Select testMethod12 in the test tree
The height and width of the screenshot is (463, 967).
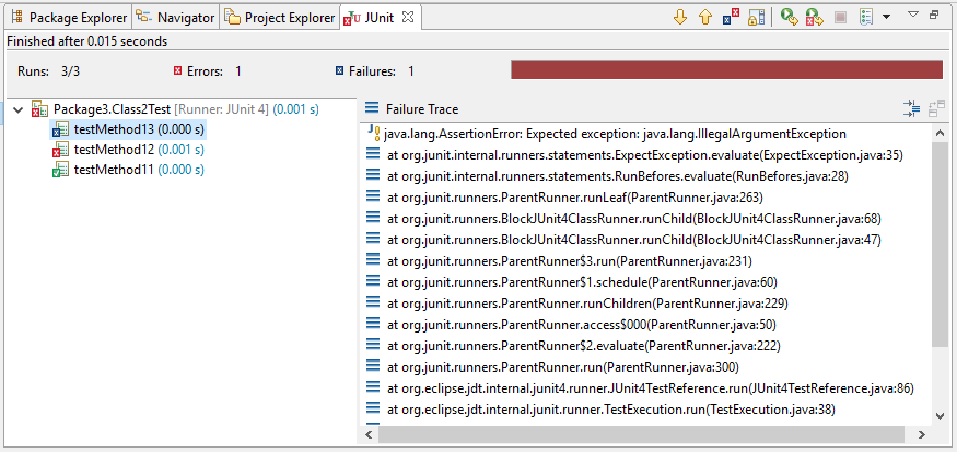(128, 150)
